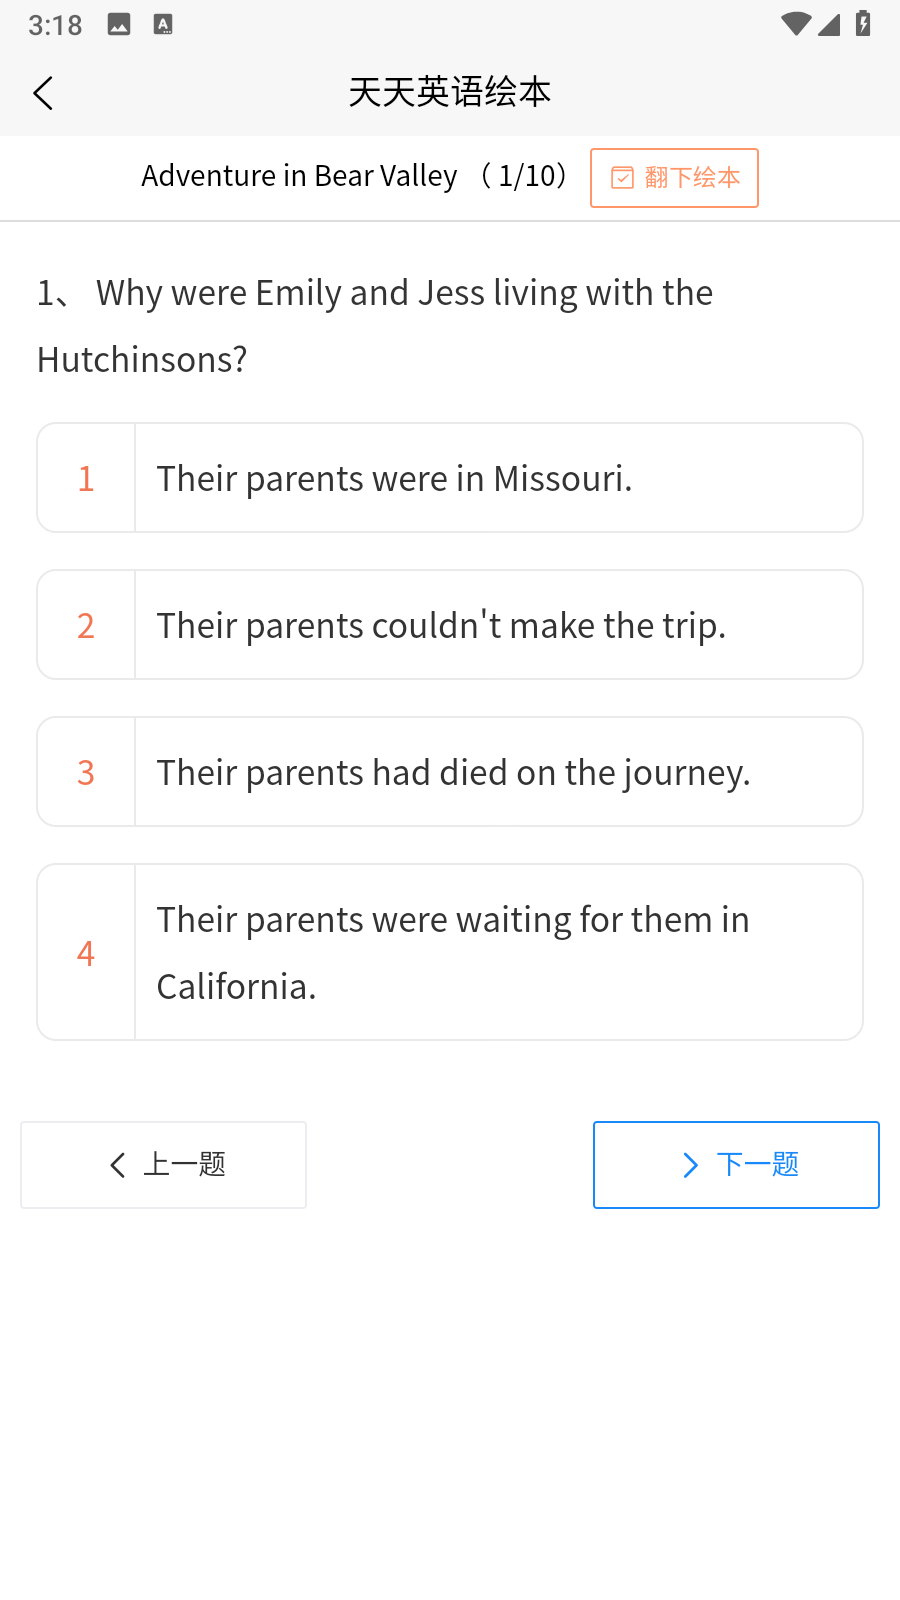The height and width of the screenshot is (1600, 900).
Task: Select answer "Their parents were in Missouri."
Action: tap(498, 478)
